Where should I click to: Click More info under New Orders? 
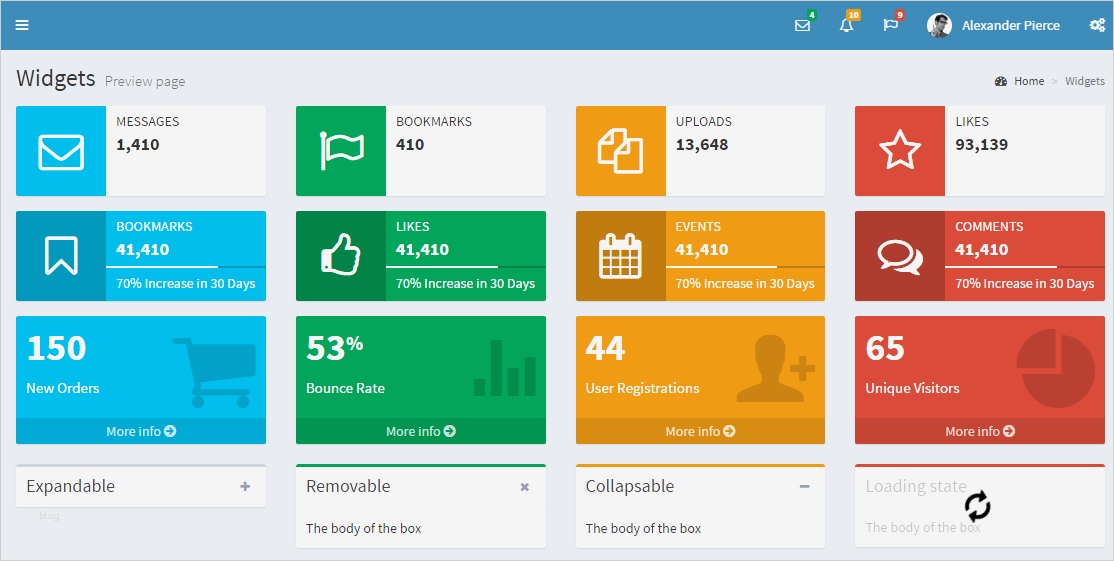click(141, 431)
